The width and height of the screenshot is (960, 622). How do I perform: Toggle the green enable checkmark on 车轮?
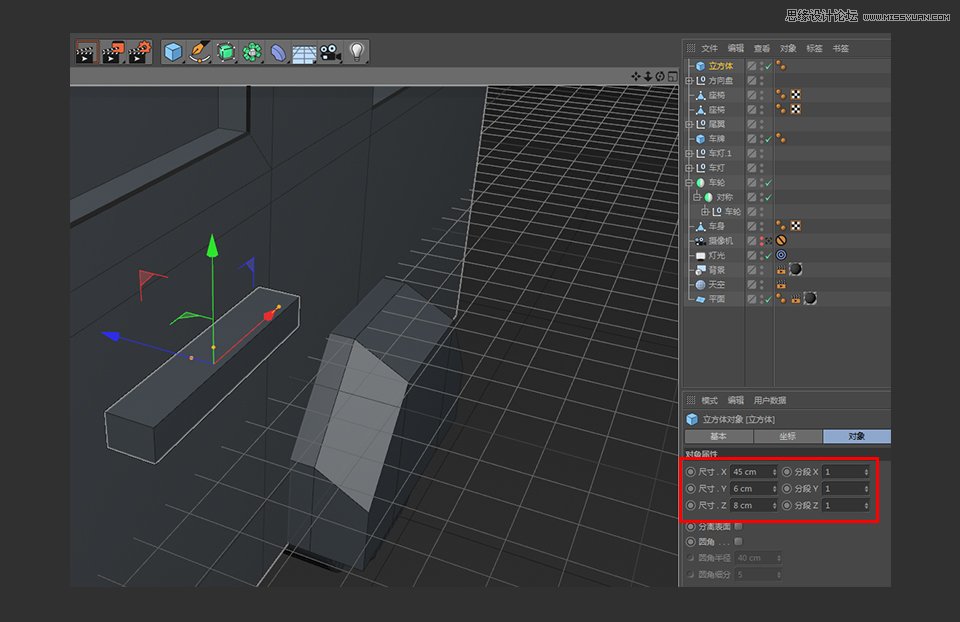(768, 181)
